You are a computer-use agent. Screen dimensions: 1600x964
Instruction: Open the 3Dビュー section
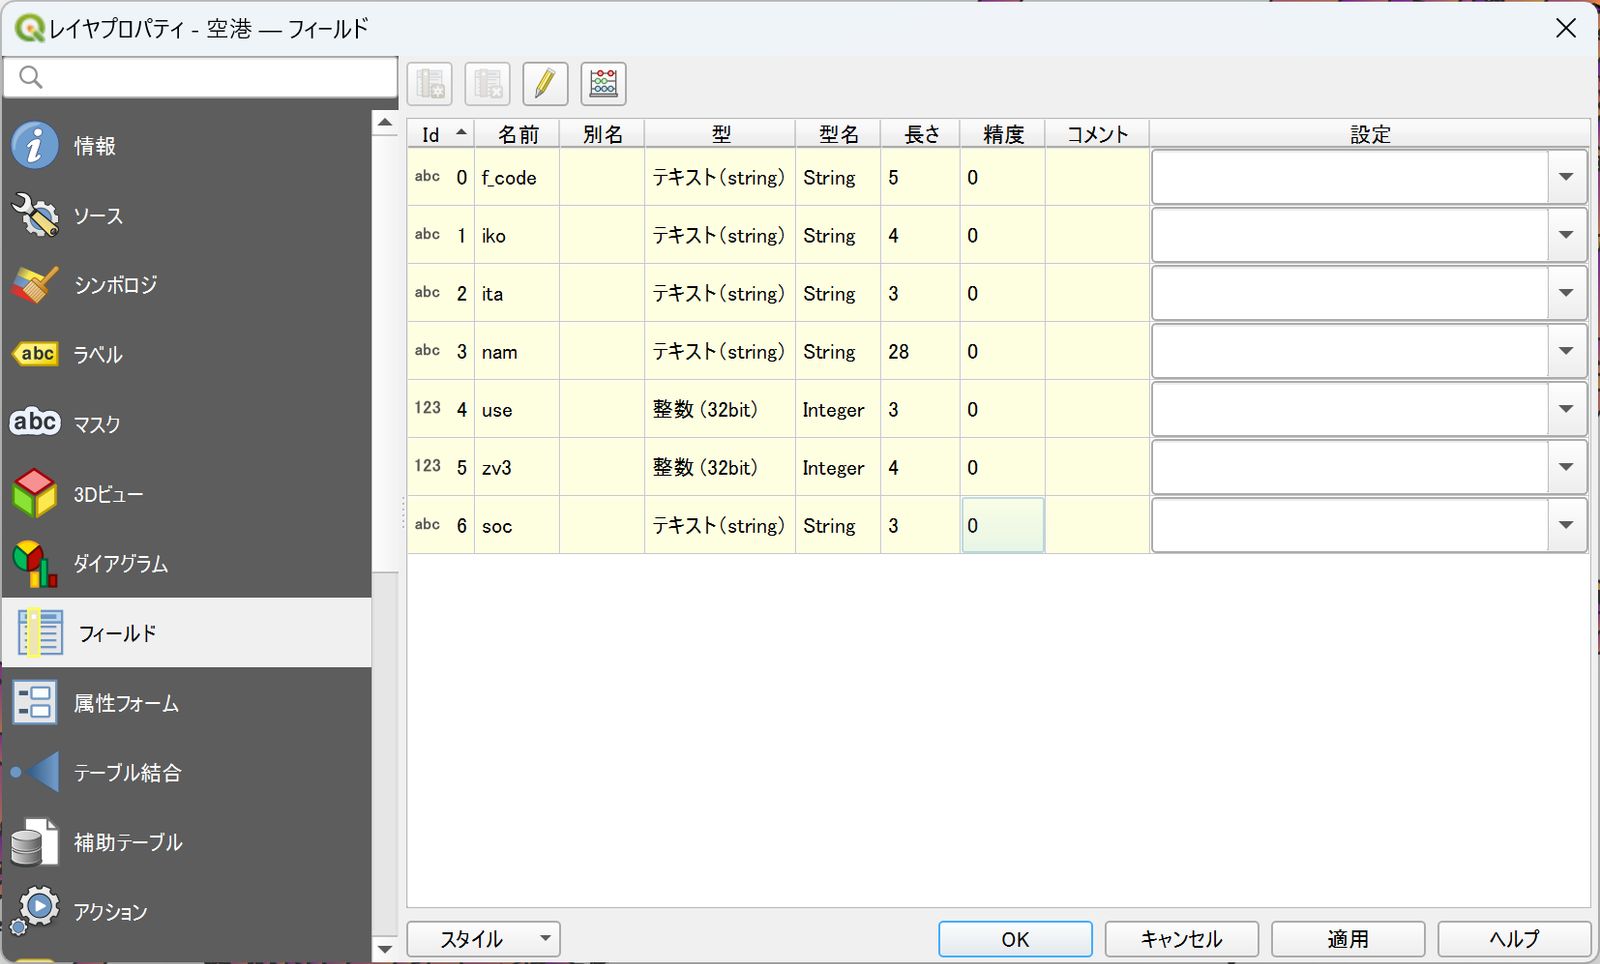click(x=186, y=494)
